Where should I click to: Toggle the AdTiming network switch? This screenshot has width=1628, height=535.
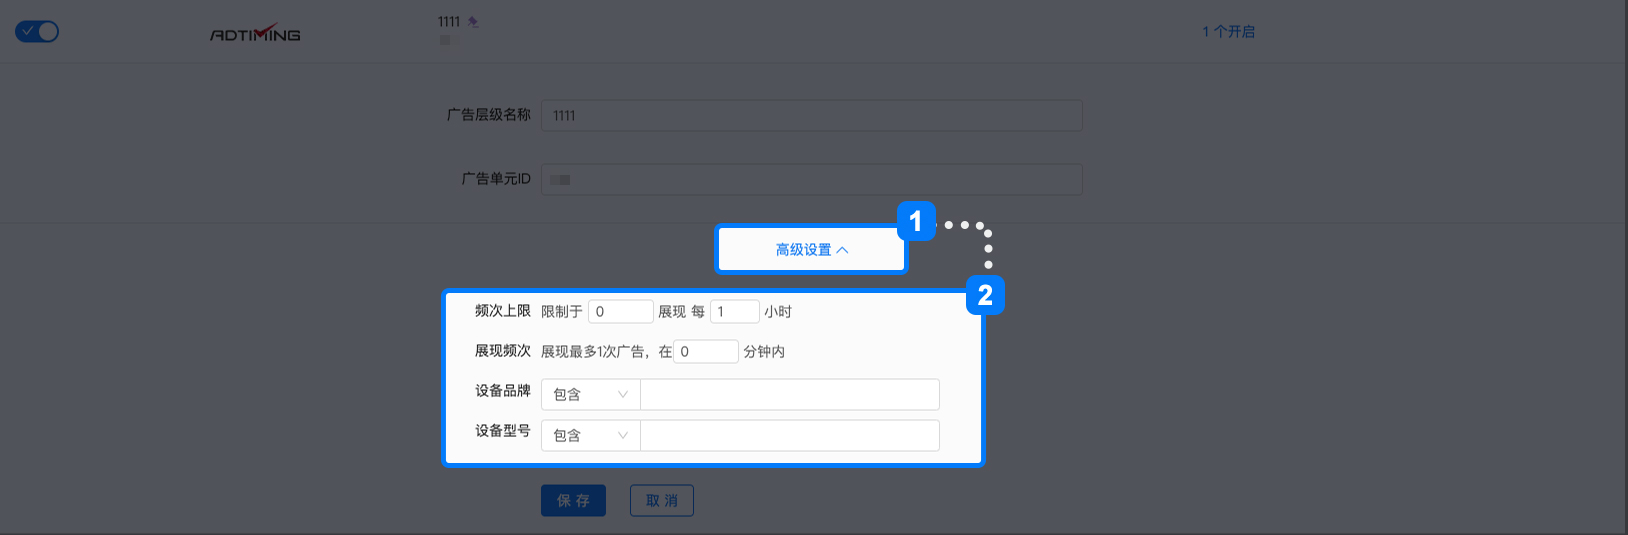coord(37,31)
